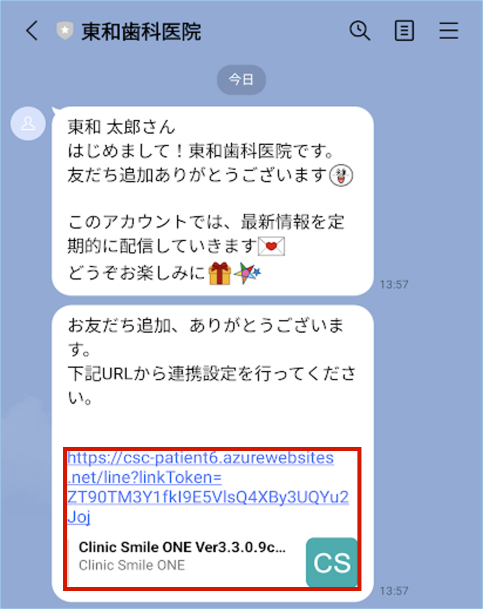Go back using the left chevron arrow

32,31
